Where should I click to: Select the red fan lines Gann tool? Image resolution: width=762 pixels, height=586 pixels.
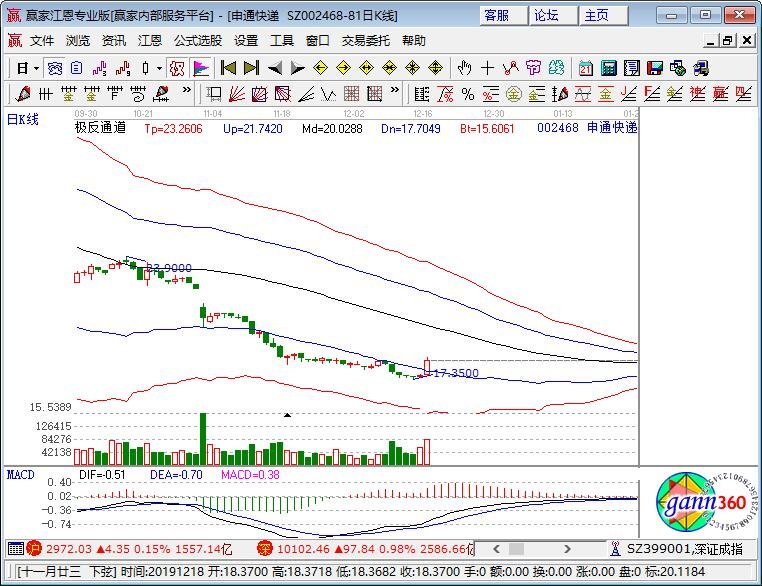pos(237,94)
